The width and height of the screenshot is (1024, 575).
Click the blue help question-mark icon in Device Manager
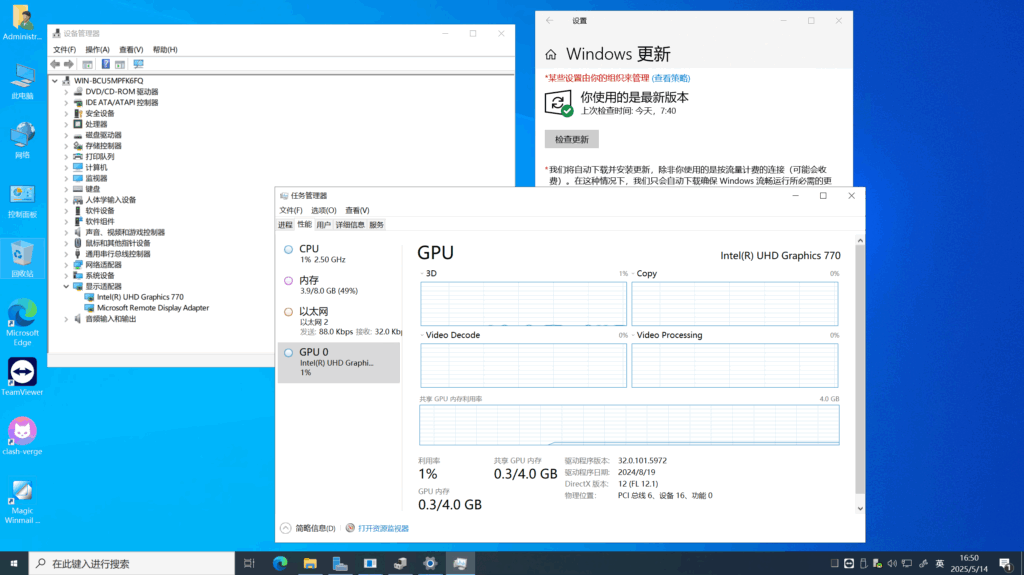(105, 64)
